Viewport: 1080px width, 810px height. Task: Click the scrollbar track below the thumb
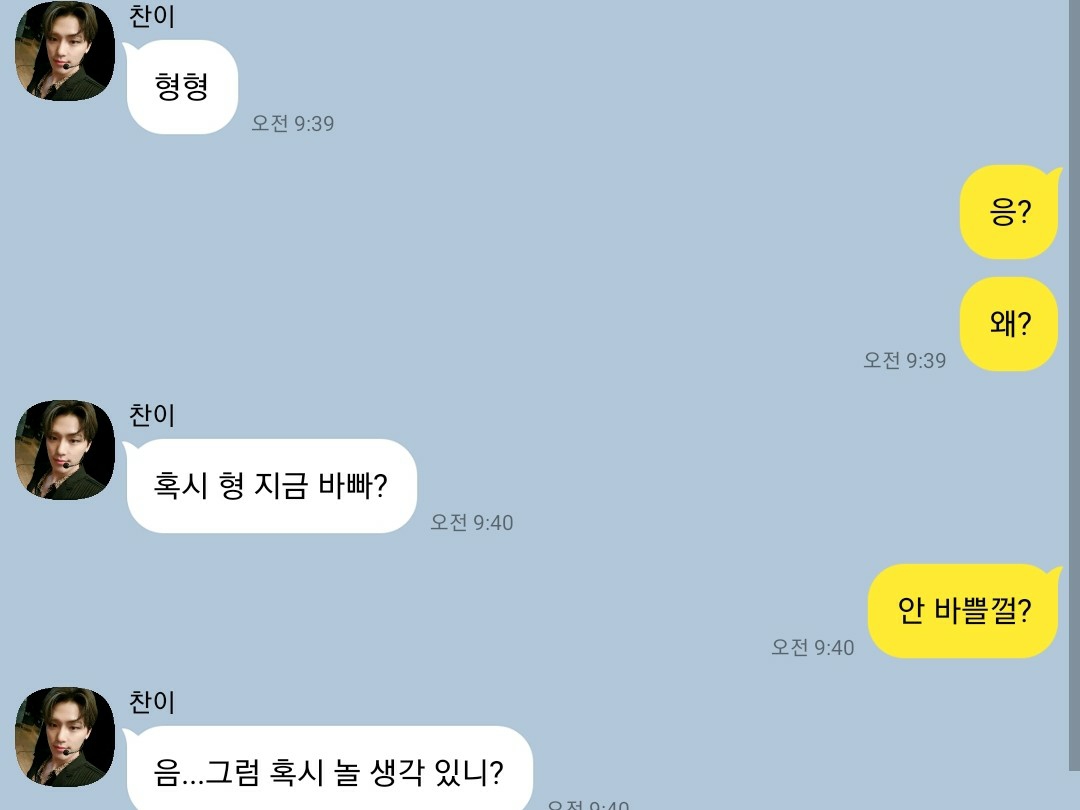(1074, 791)
